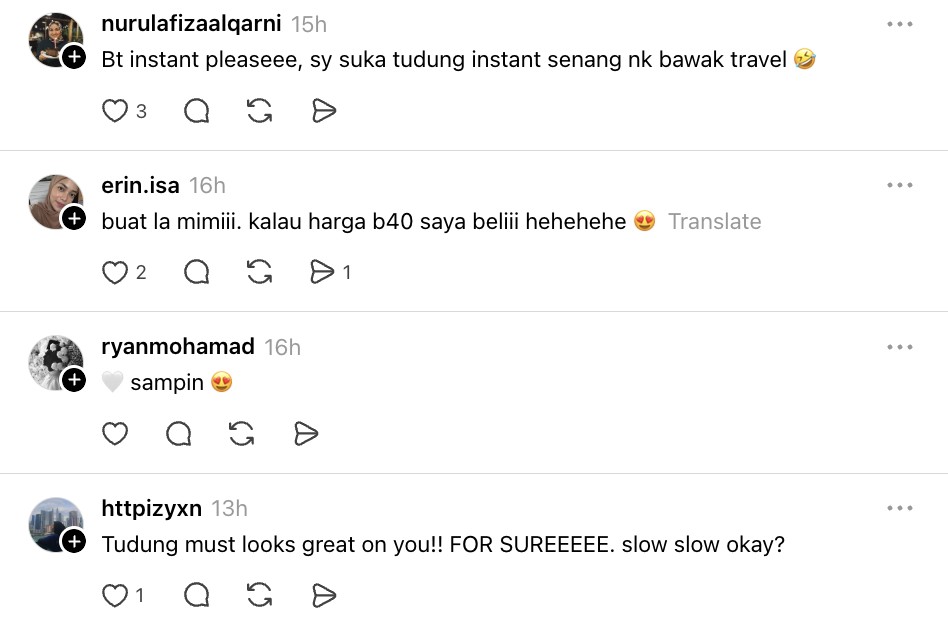Repost ryanmohamad's sampin comment
The width and height of the screenshot is (948, 620).
(x=241, y=433)
